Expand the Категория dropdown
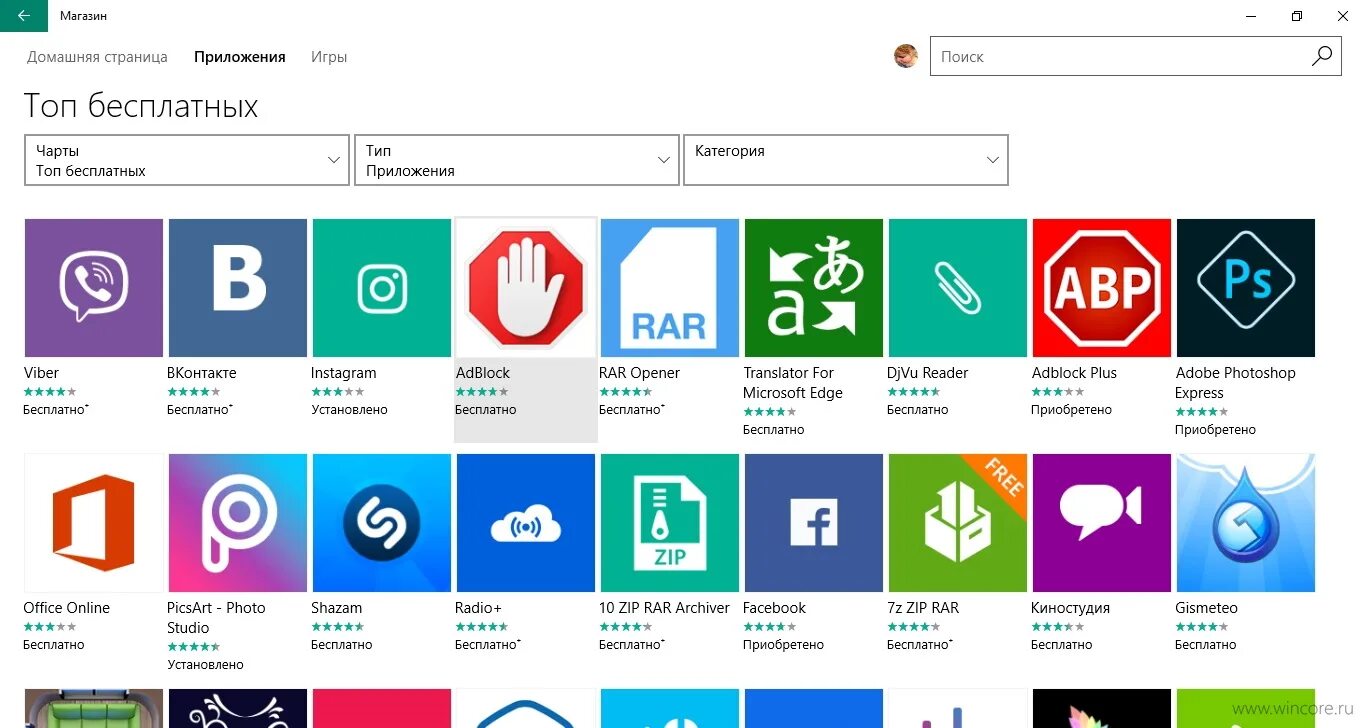This screenshot has height=728, width=1366. click(x=845, y=160)
